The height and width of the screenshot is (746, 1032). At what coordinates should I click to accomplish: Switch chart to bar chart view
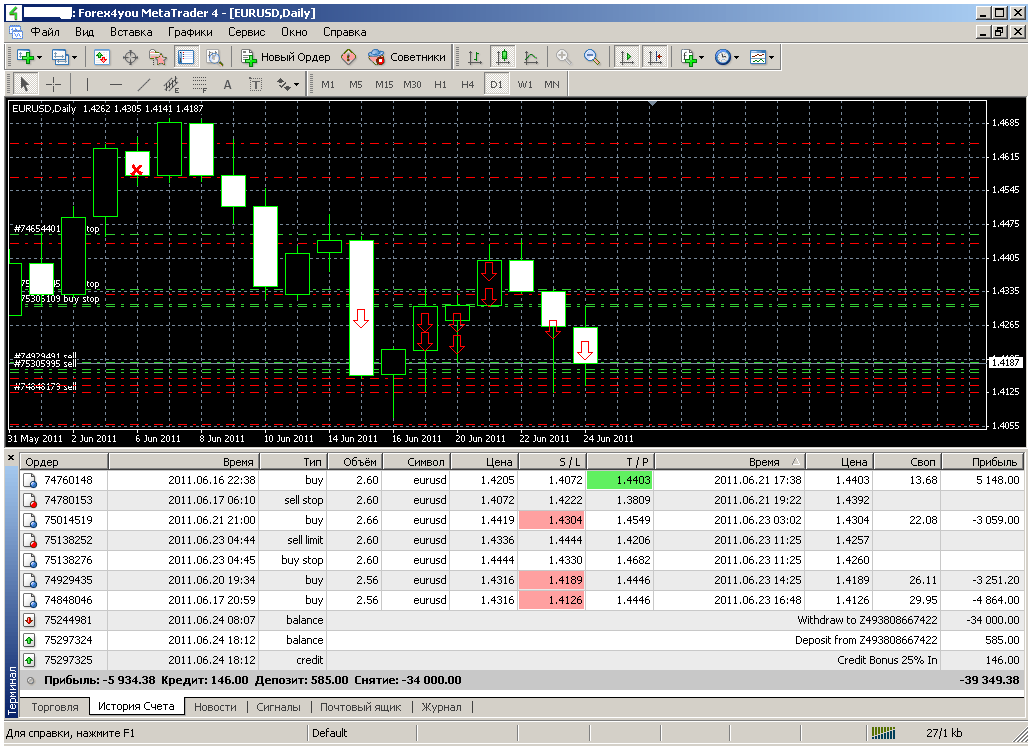(475, 57)
